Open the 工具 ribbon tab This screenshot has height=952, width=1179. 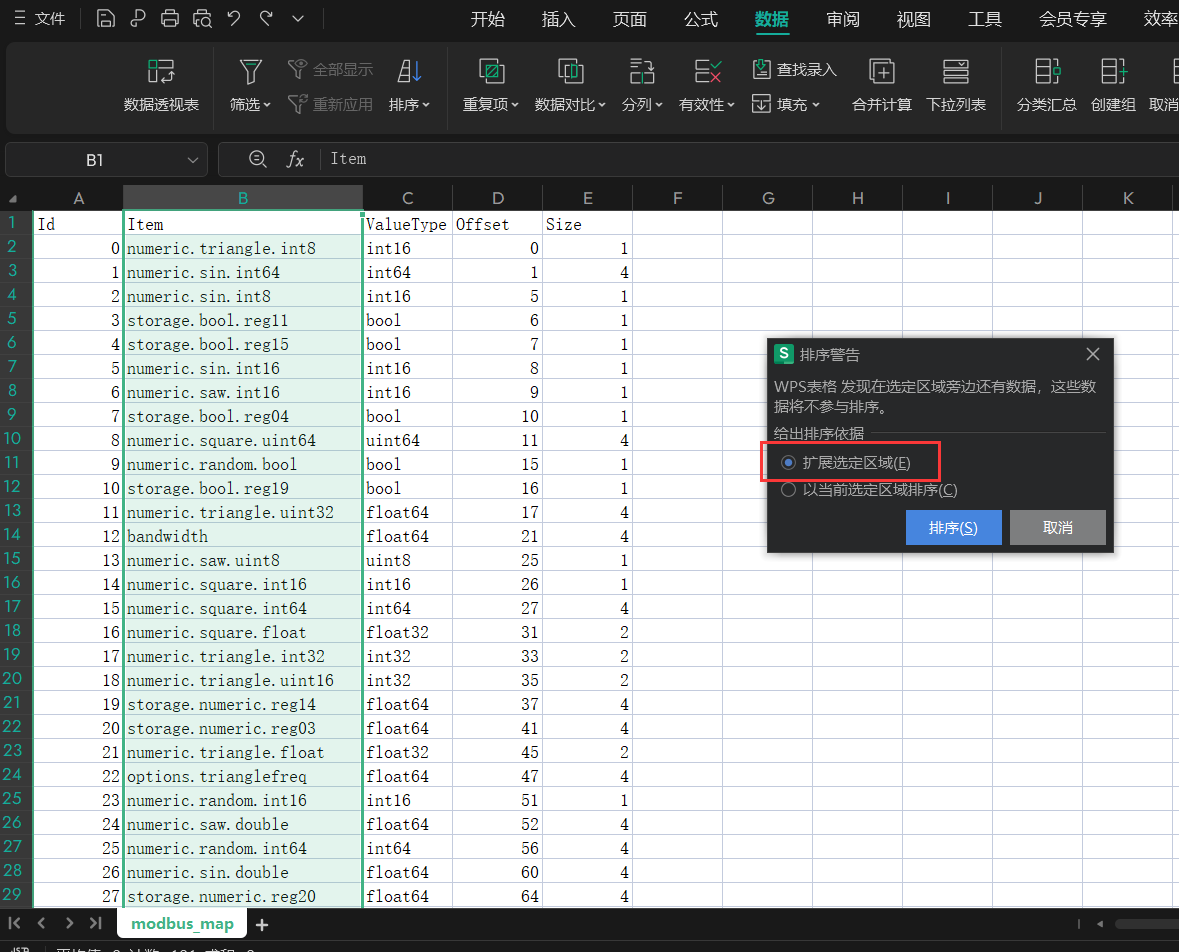coord(984,19)
